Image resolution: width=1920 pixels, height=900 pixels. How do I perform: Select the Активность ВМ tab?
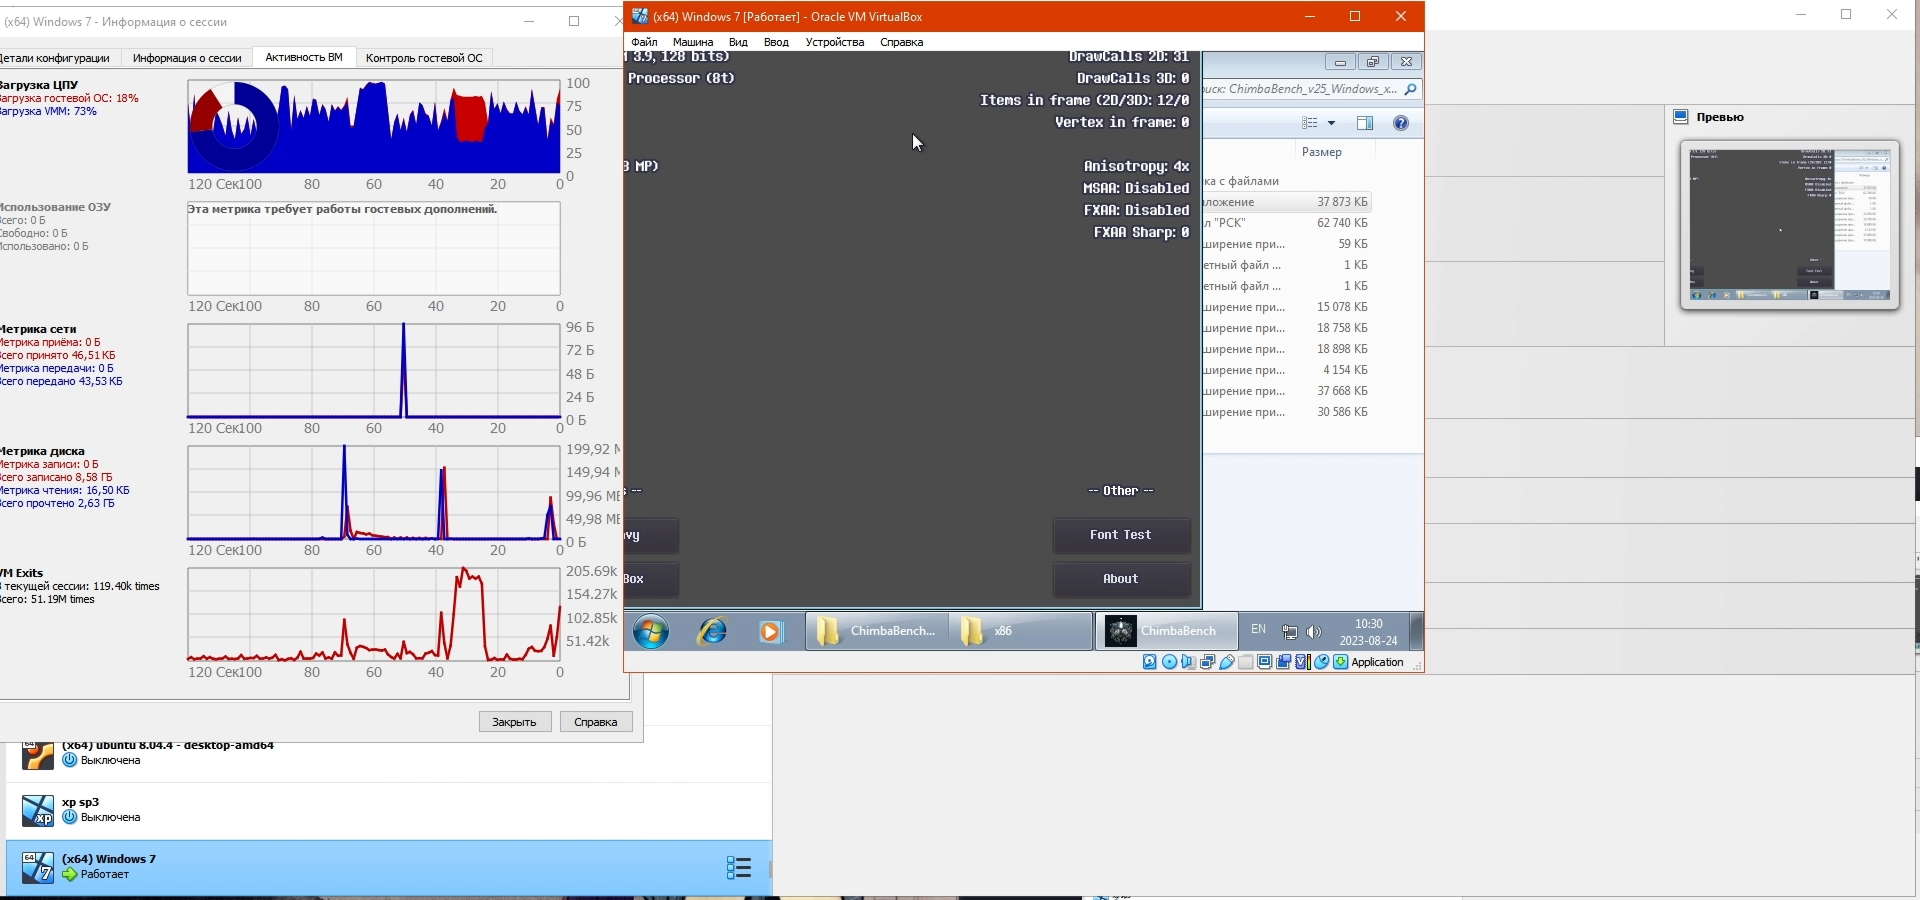[x=304, y=57]
